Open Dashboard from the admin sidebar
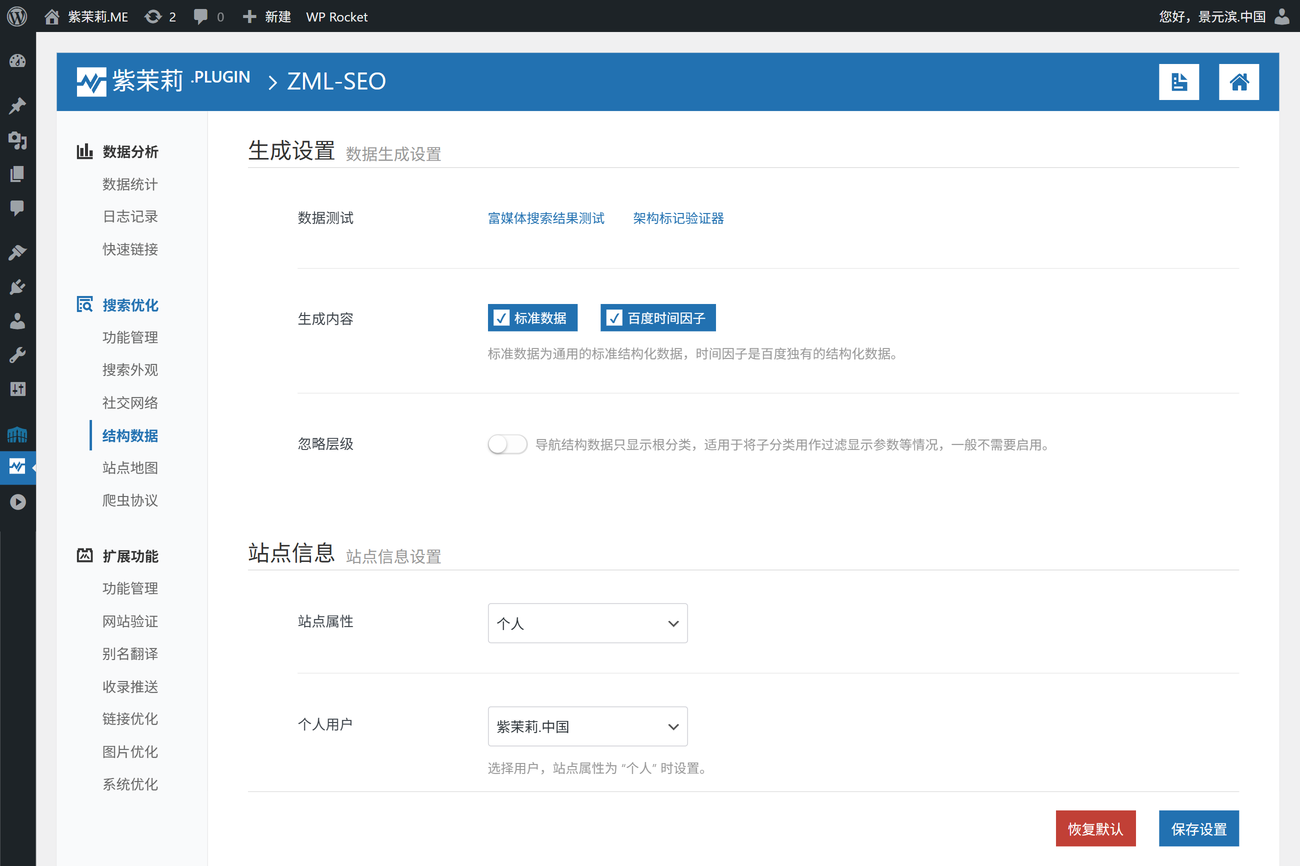1300x866 pixels. click(x=17, y=61)
